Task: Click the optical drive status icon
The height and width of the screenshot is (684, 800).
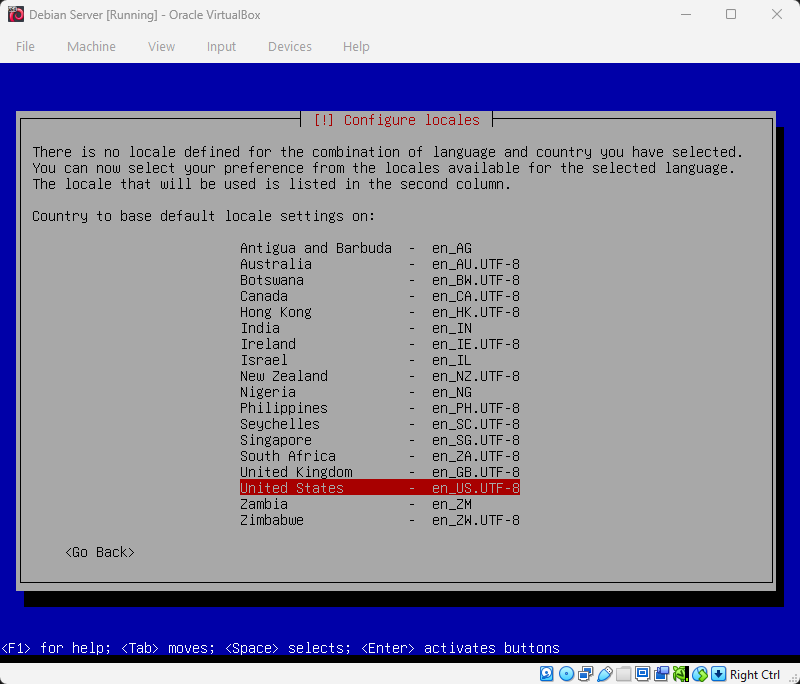Action: (x=567, y=673)
